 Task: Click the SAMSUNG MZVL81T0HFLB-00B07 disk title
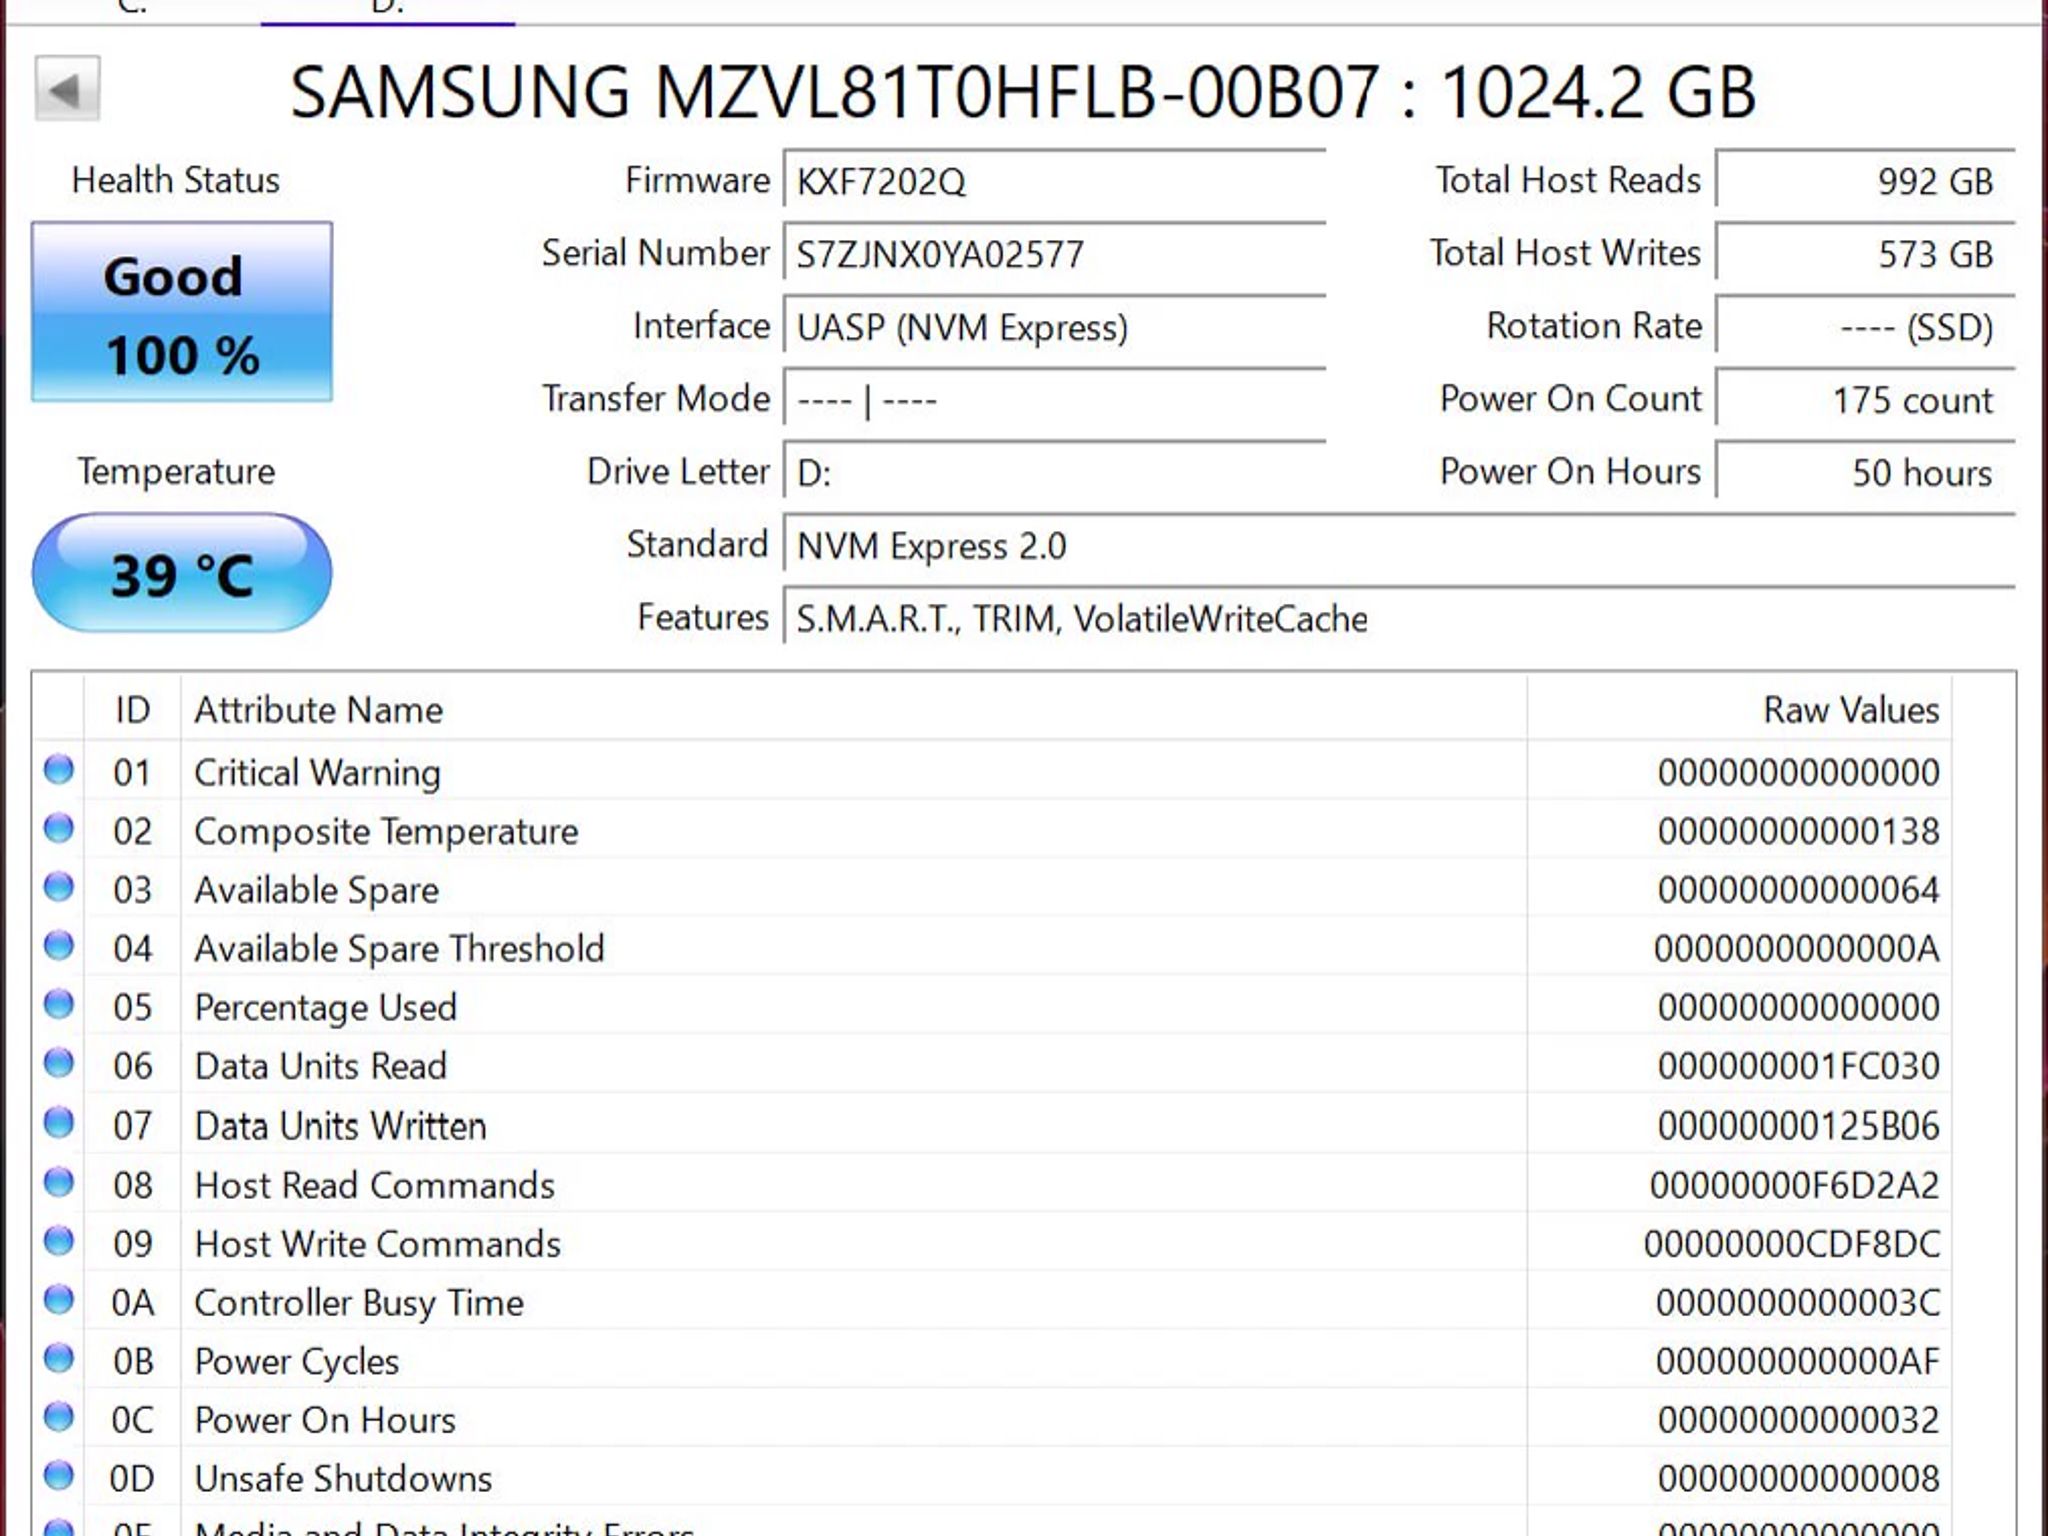click(1023, 91)
